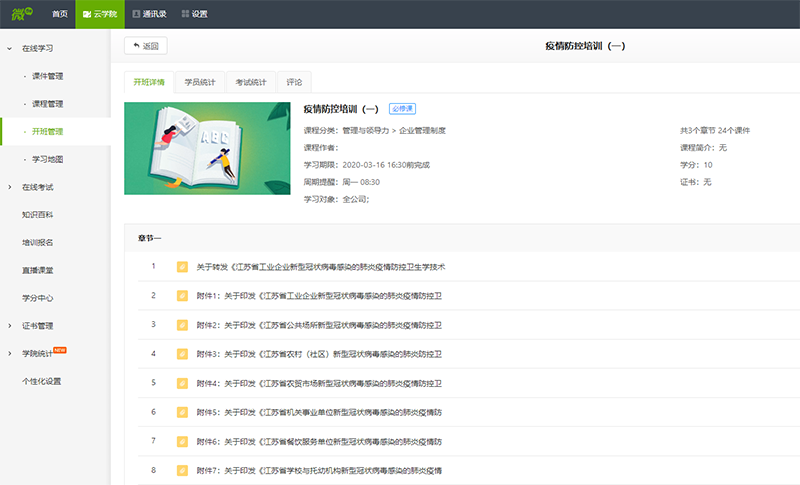Screen dimensions: 800x485
Task: Open 通讯录 contacts in the top bar
Action: [149, 14]
